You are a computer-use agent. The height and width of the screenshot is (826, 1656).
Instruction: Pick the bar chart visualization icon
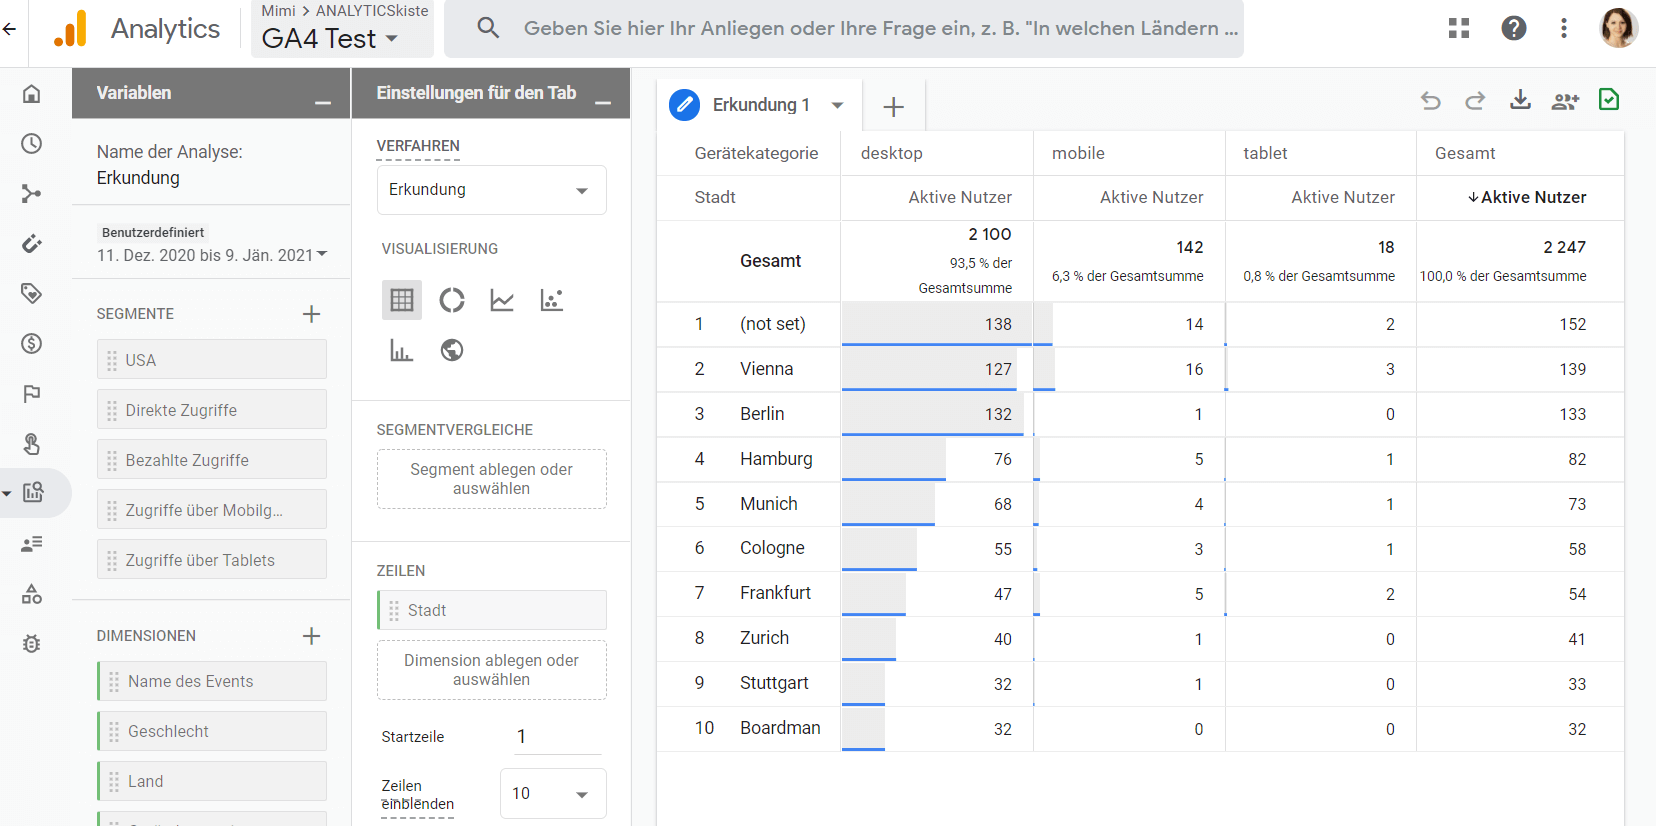click(401, 350)
